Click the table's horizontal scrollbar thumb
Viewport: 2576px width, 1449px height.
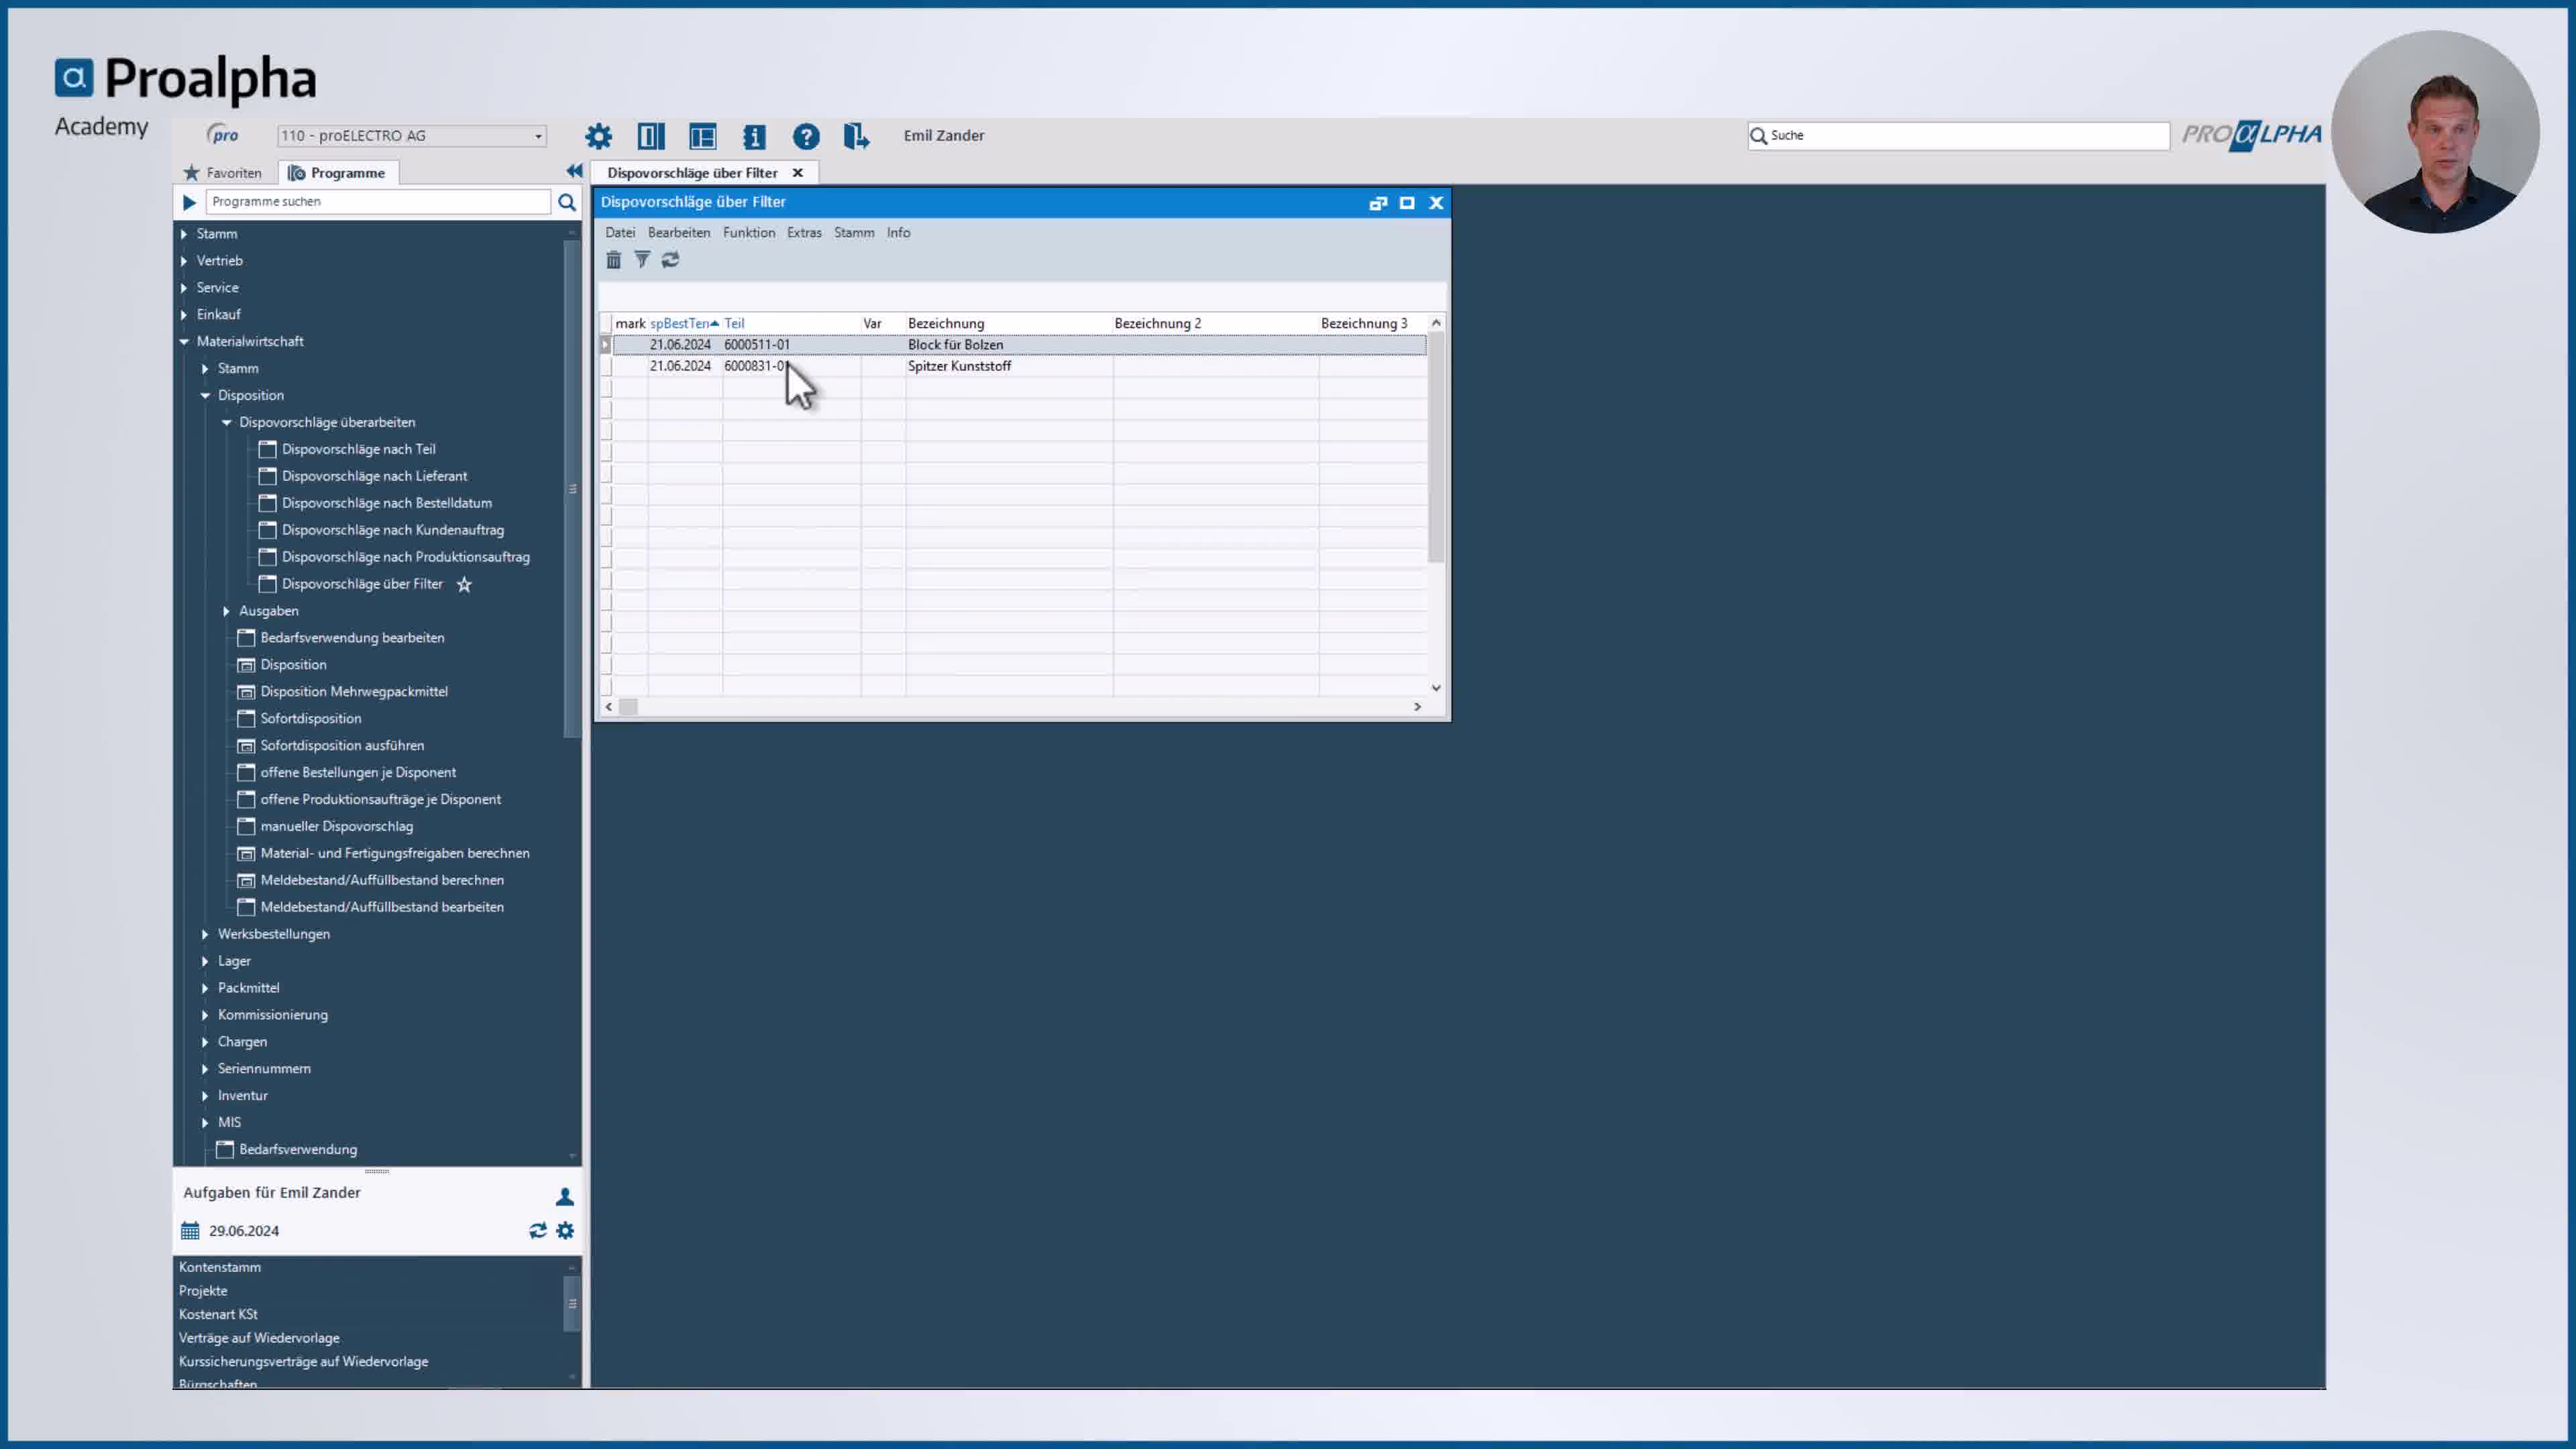[x=628, y=707]
